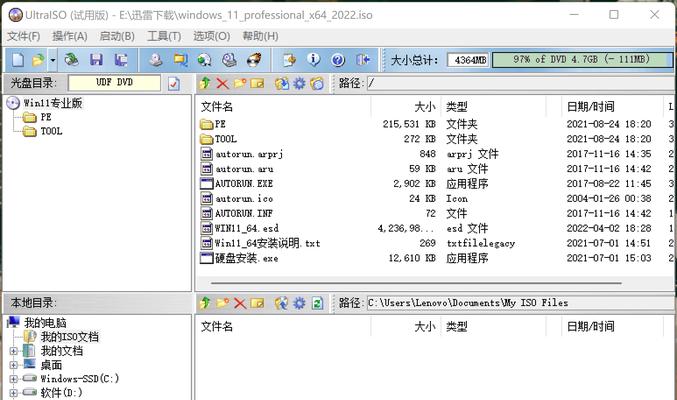The width and height of the screenshot is (677, 400).
Task: Click the disc pane Extract icon
Action: pyautogui.click(x=282, y=83)
